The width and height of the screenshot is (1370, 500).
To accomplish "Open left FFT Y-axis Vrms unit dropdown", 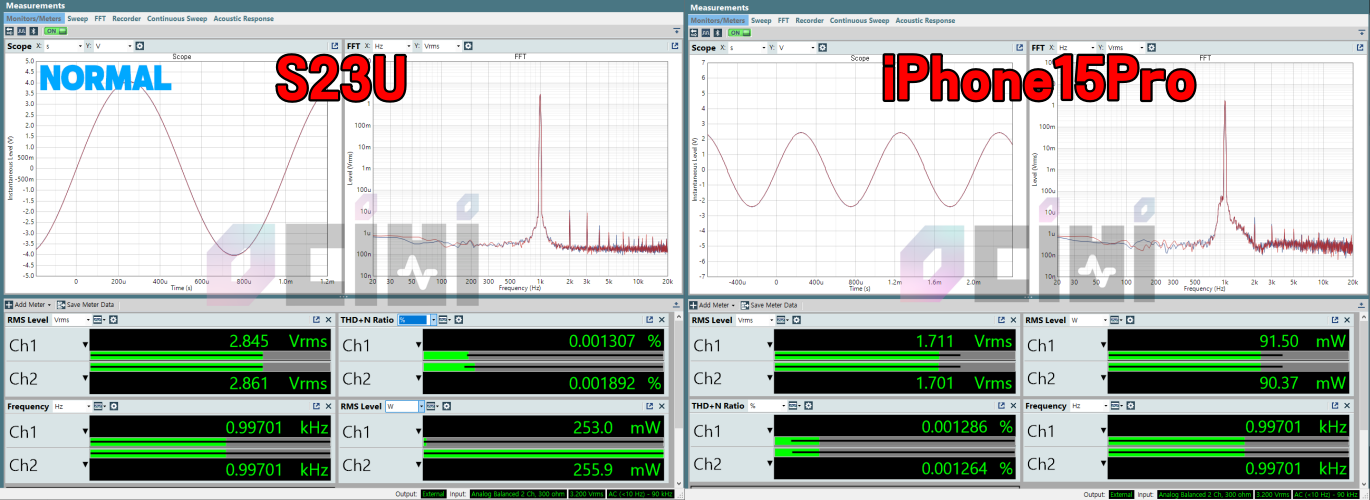I will point(444,46).
